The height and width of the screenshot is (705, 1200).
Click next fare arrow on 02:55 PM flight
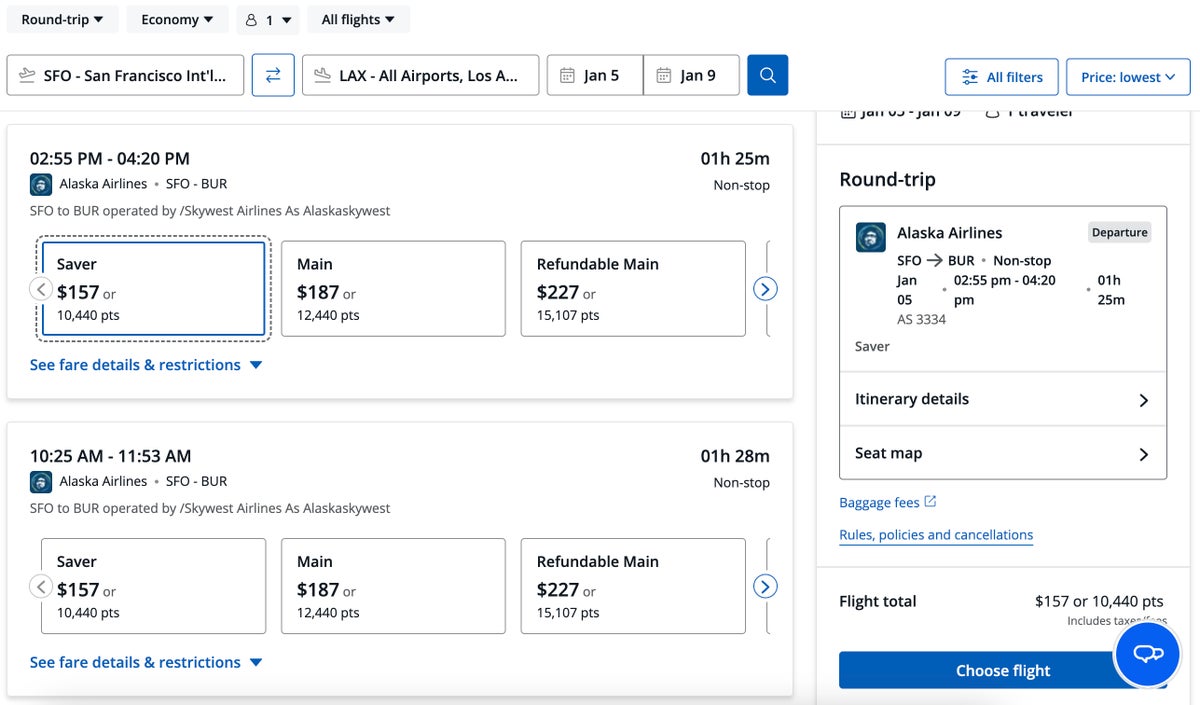tap(765, 289)
